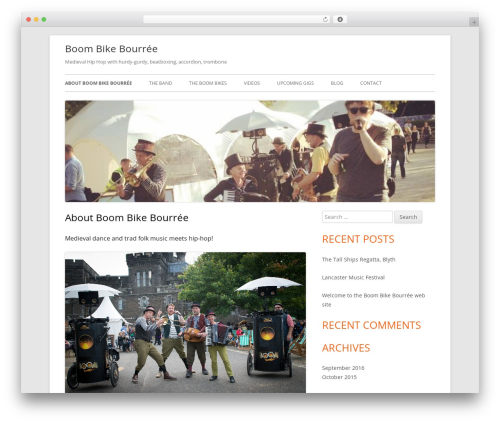Visit the Blog menu item
Viewport: 500px width, 423px height.
pos(337,83)
